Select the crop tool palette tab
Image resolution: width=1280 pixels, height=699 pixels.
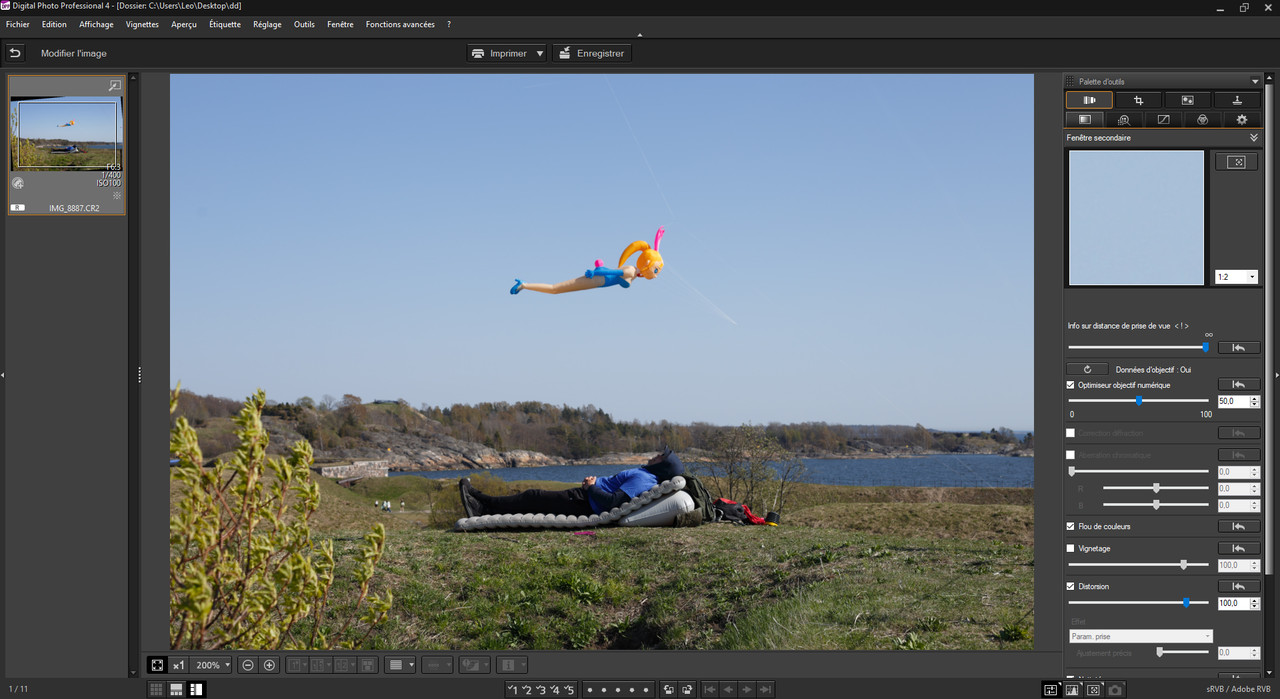[1138, 100]
